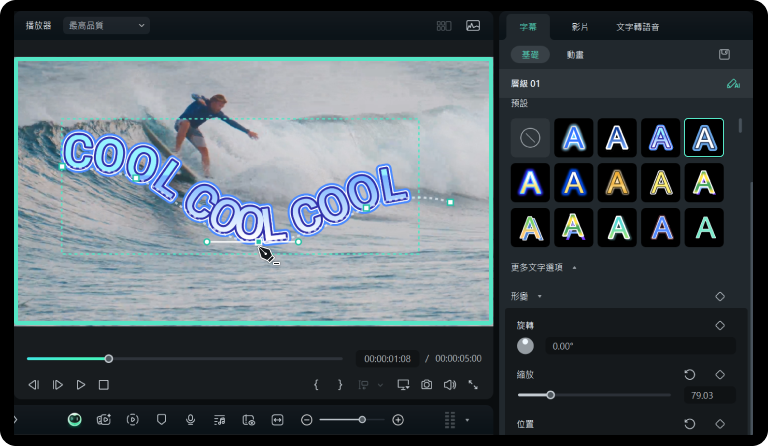768x446 pixels.
Task: Open the player quality dropdown
Action: [x=106, y=25]
